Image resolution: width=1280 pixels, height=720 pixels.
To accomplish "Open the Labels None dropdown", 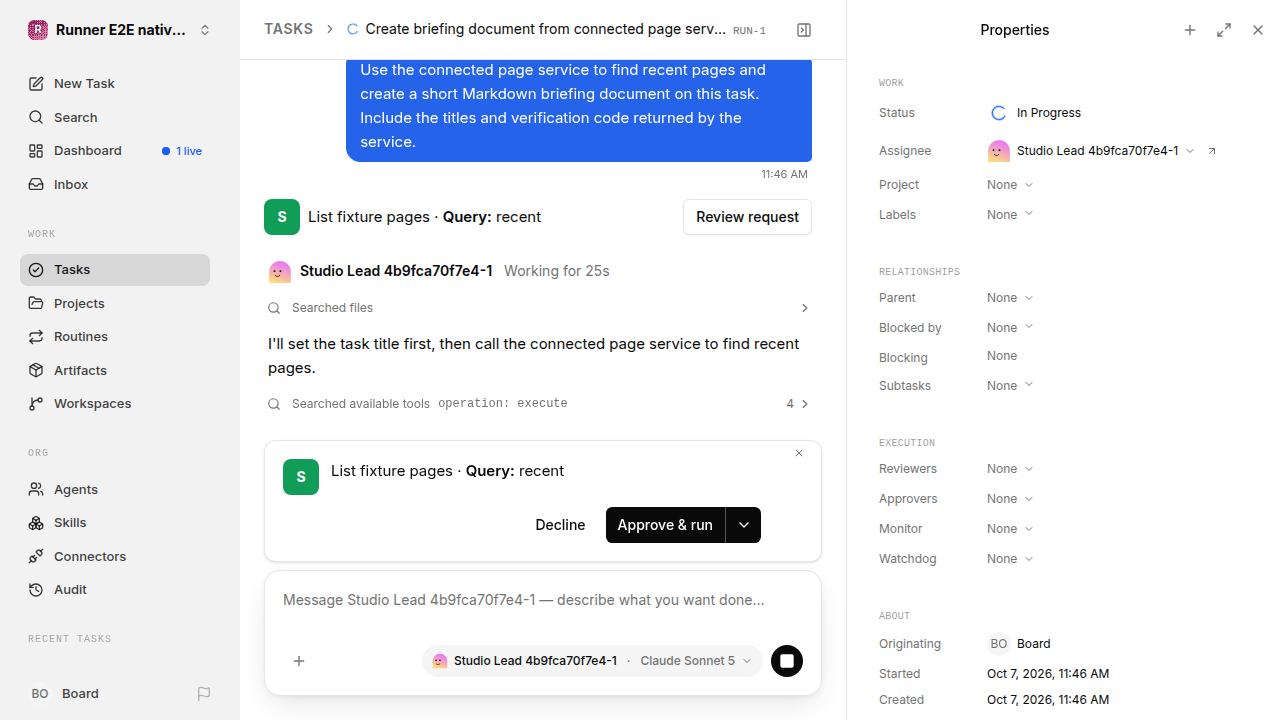I will pyautogui.click(x=1010, y=215).
